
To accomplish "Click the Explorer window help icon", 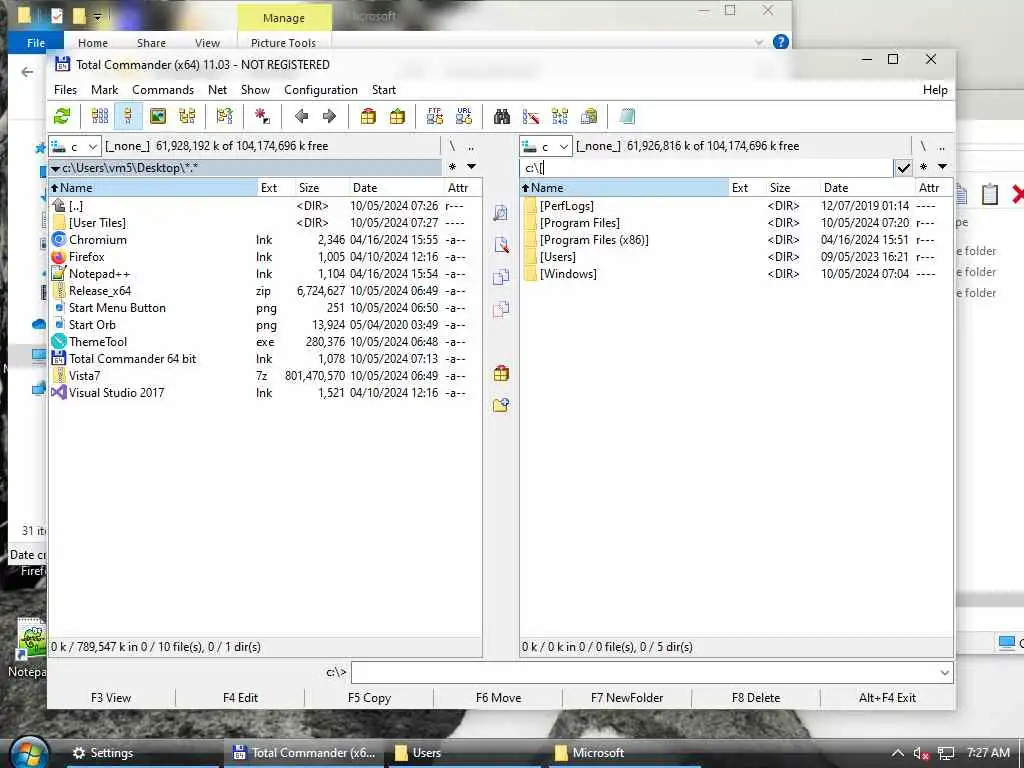I will pyautogui.click(x=780, y=42).
